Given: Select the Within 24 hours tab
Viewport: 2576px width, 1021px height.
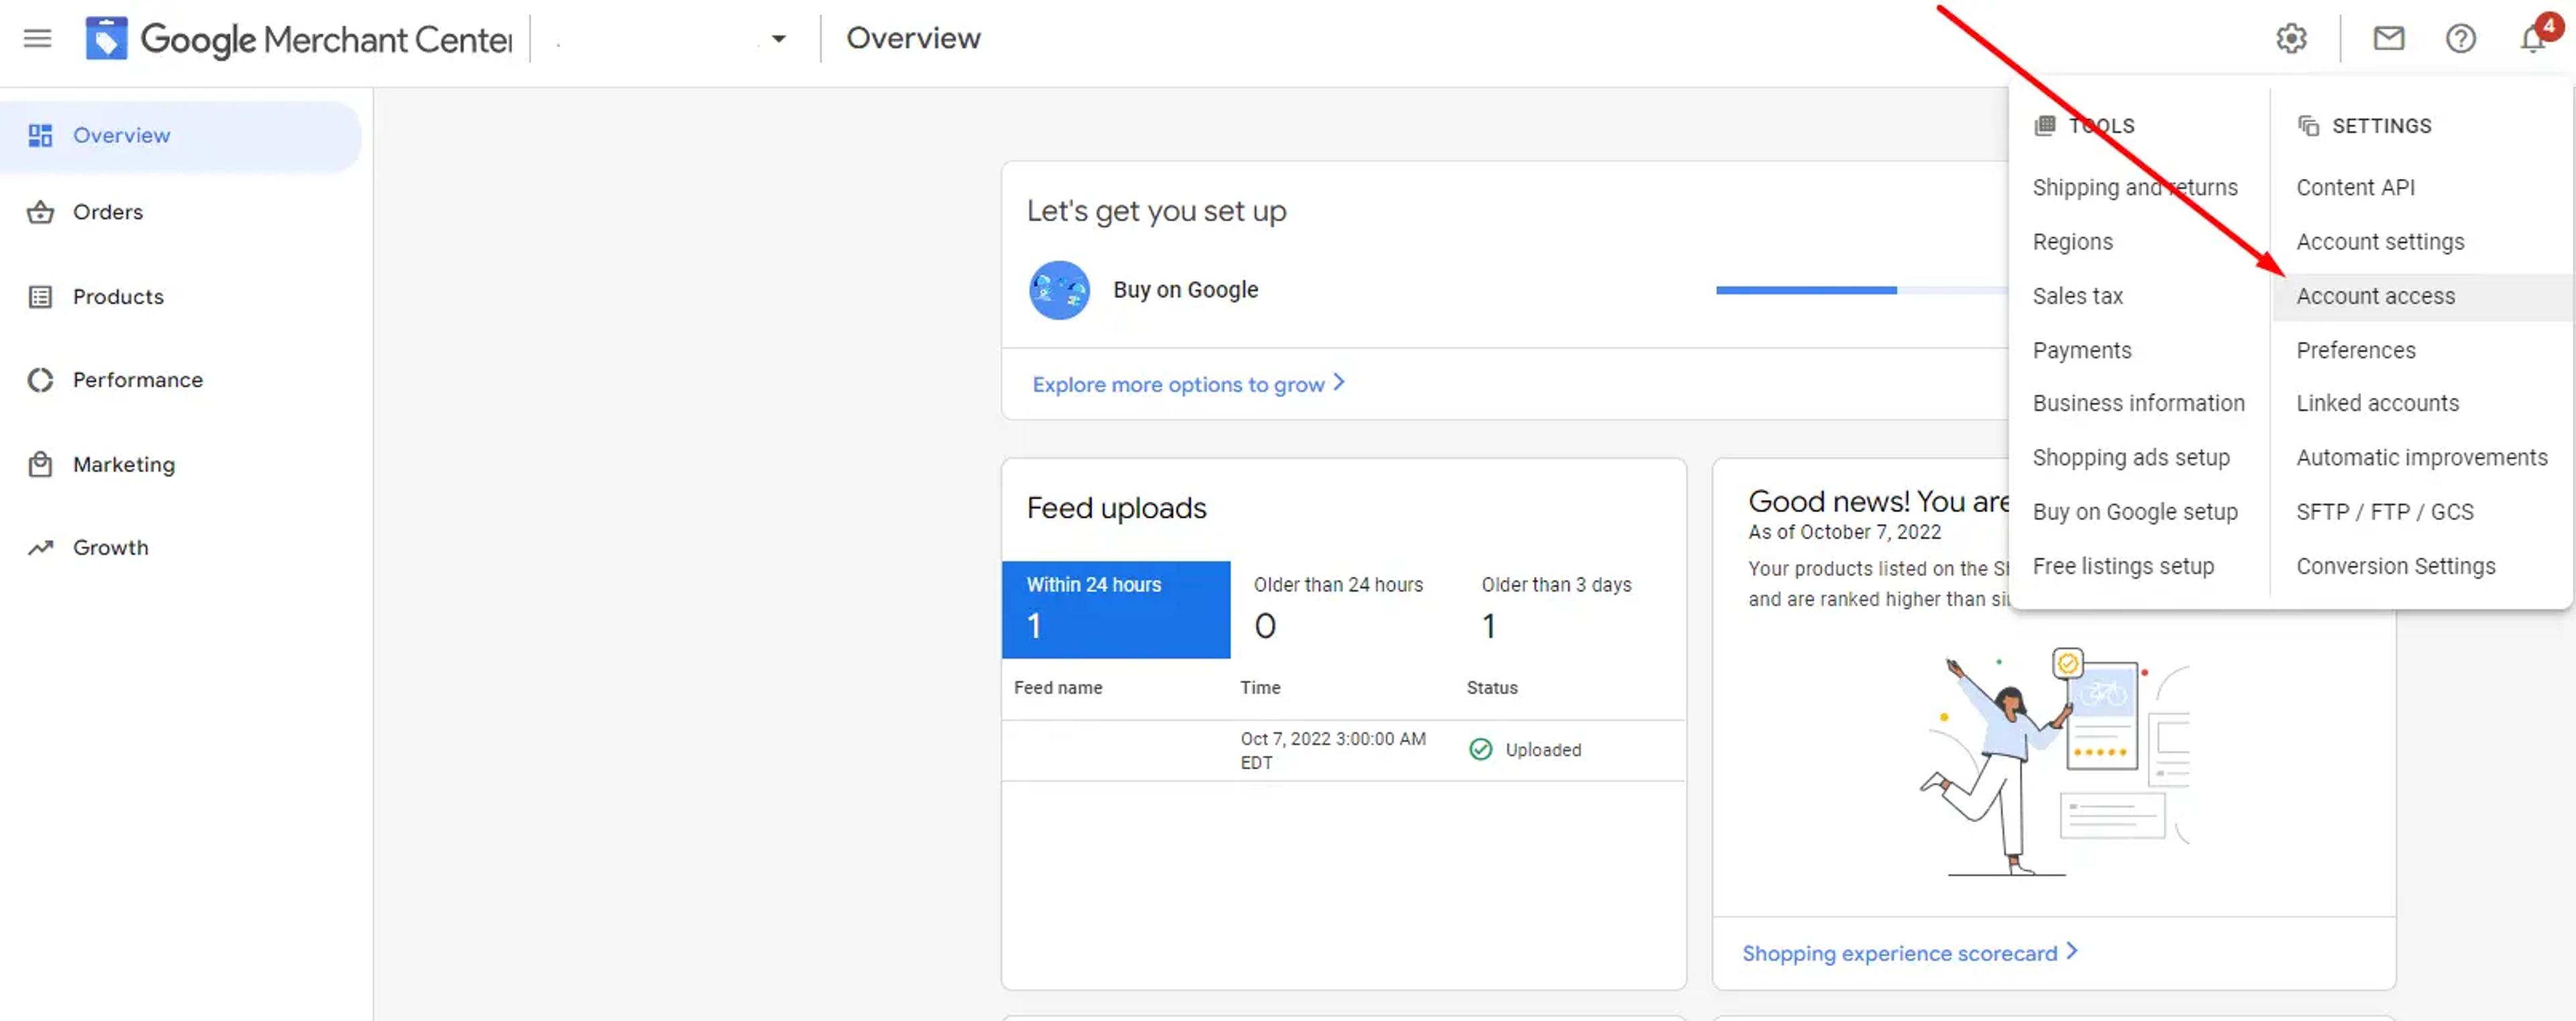Looking at the screenshot, I should coord(1116,609).
